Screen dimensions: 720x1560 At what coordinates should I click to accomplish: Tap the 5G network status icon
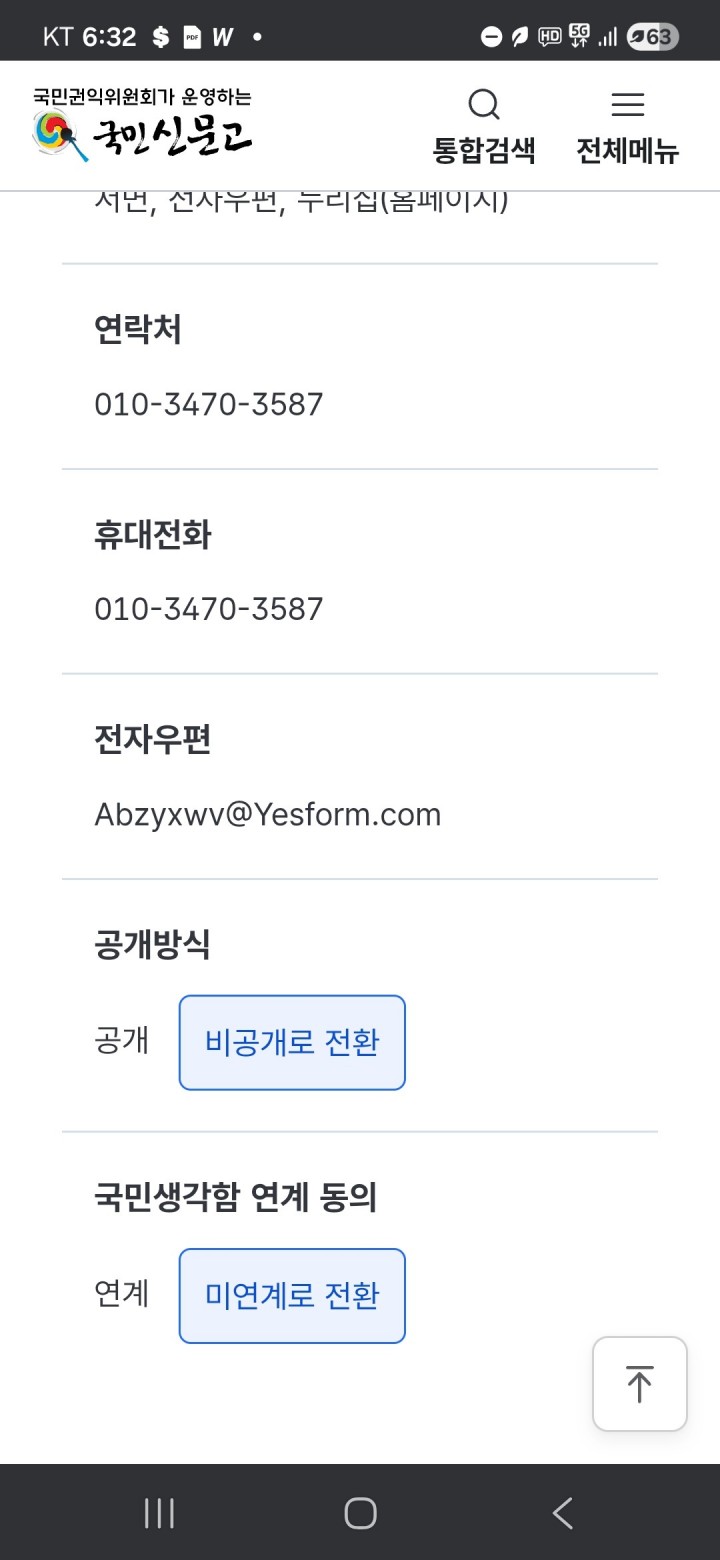[x=579, y=36]
